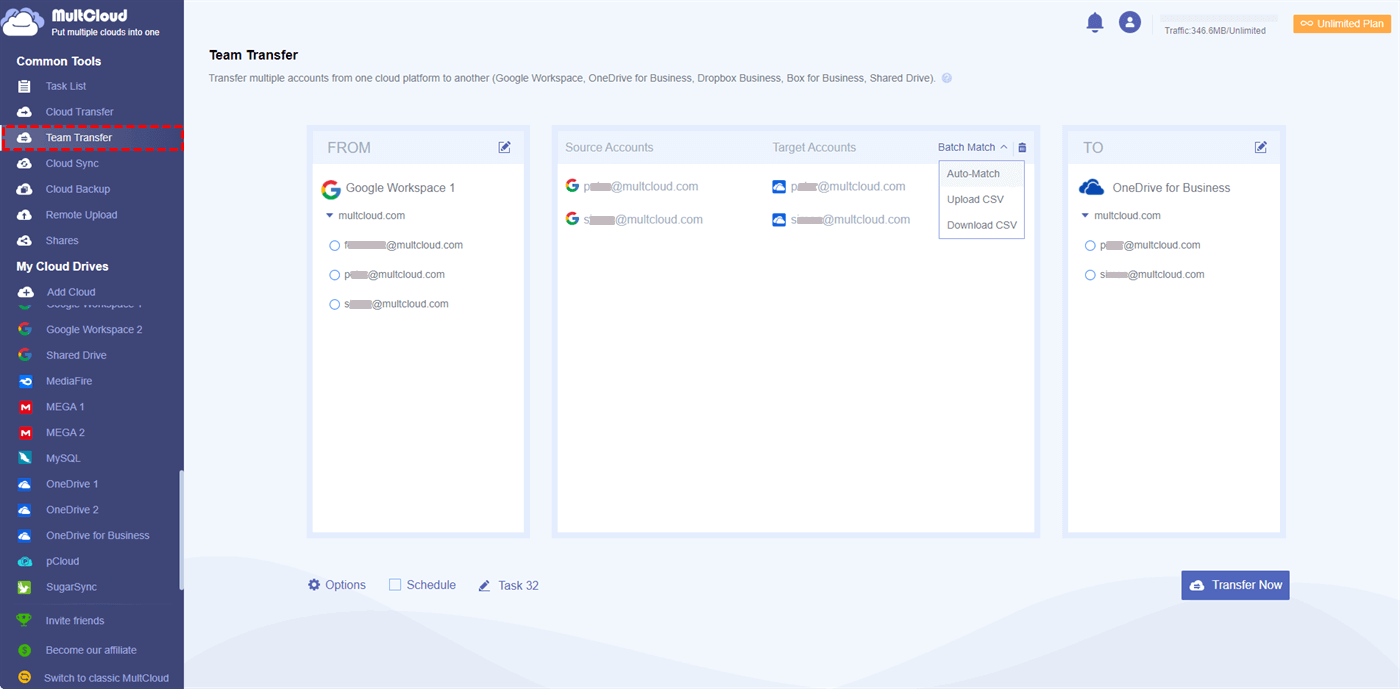Click the Add Cloud plus icon
The height and width of the screenshot is (689, 1400).
[25, 292]
